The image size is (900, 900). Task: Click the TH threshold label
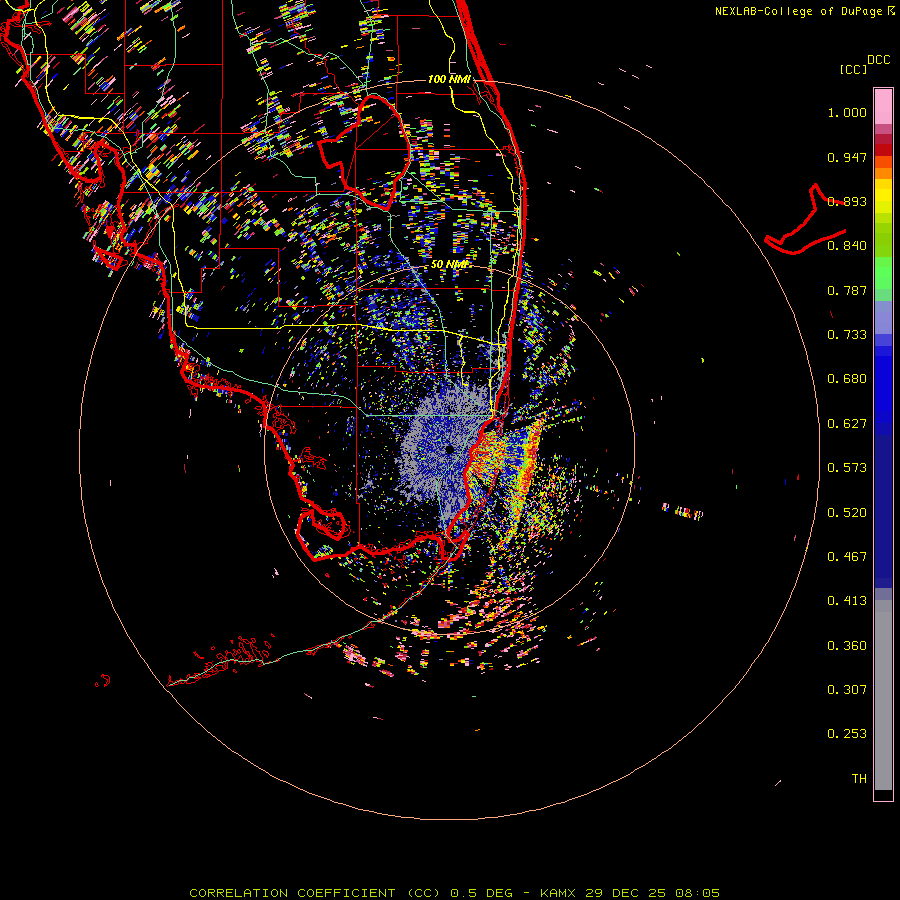tap(859, 779)
